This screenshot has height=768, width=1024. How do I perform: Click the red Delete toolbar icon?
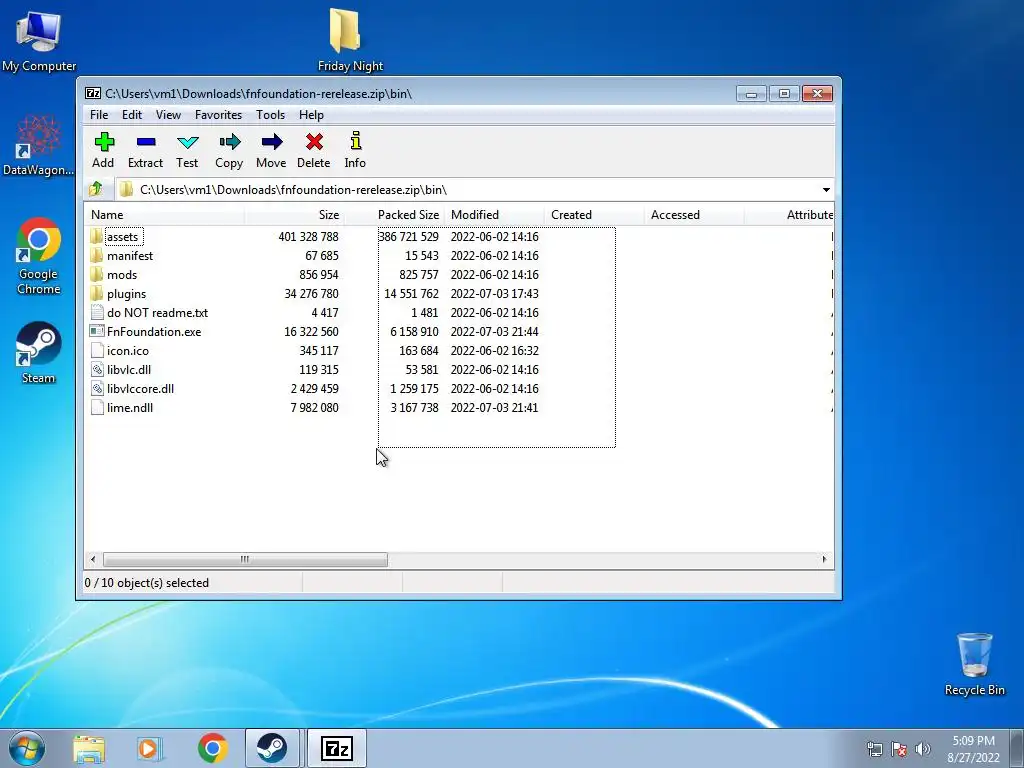click(x=314, y=142)
